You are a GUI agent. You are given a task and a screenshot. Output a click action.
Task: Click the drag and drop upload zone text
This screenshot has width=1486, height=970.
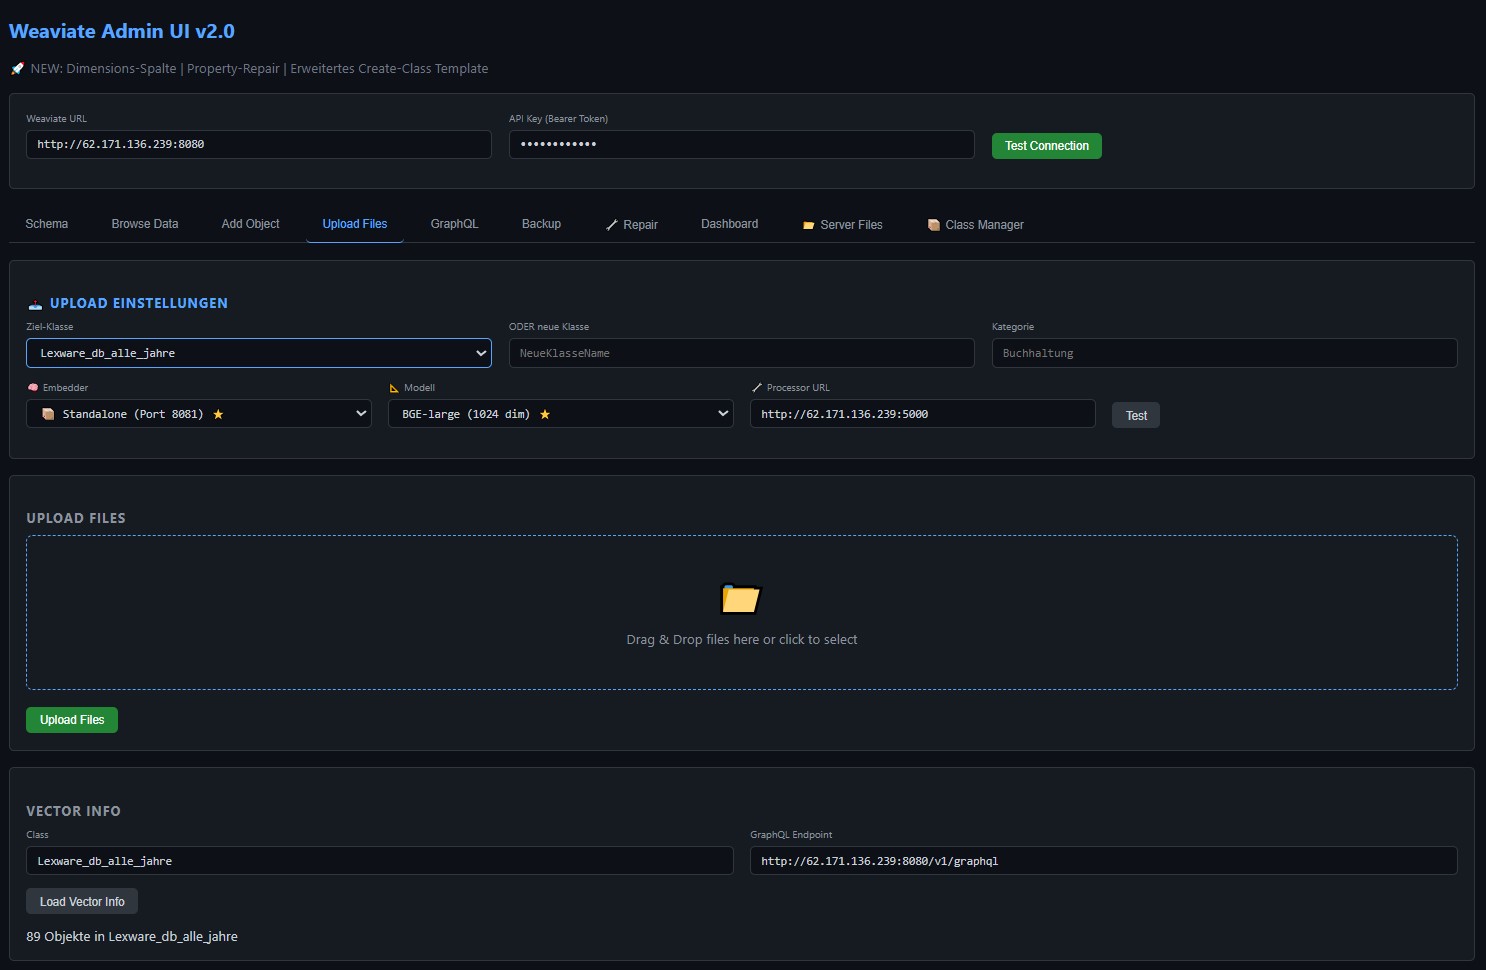(x=742, y=640)
